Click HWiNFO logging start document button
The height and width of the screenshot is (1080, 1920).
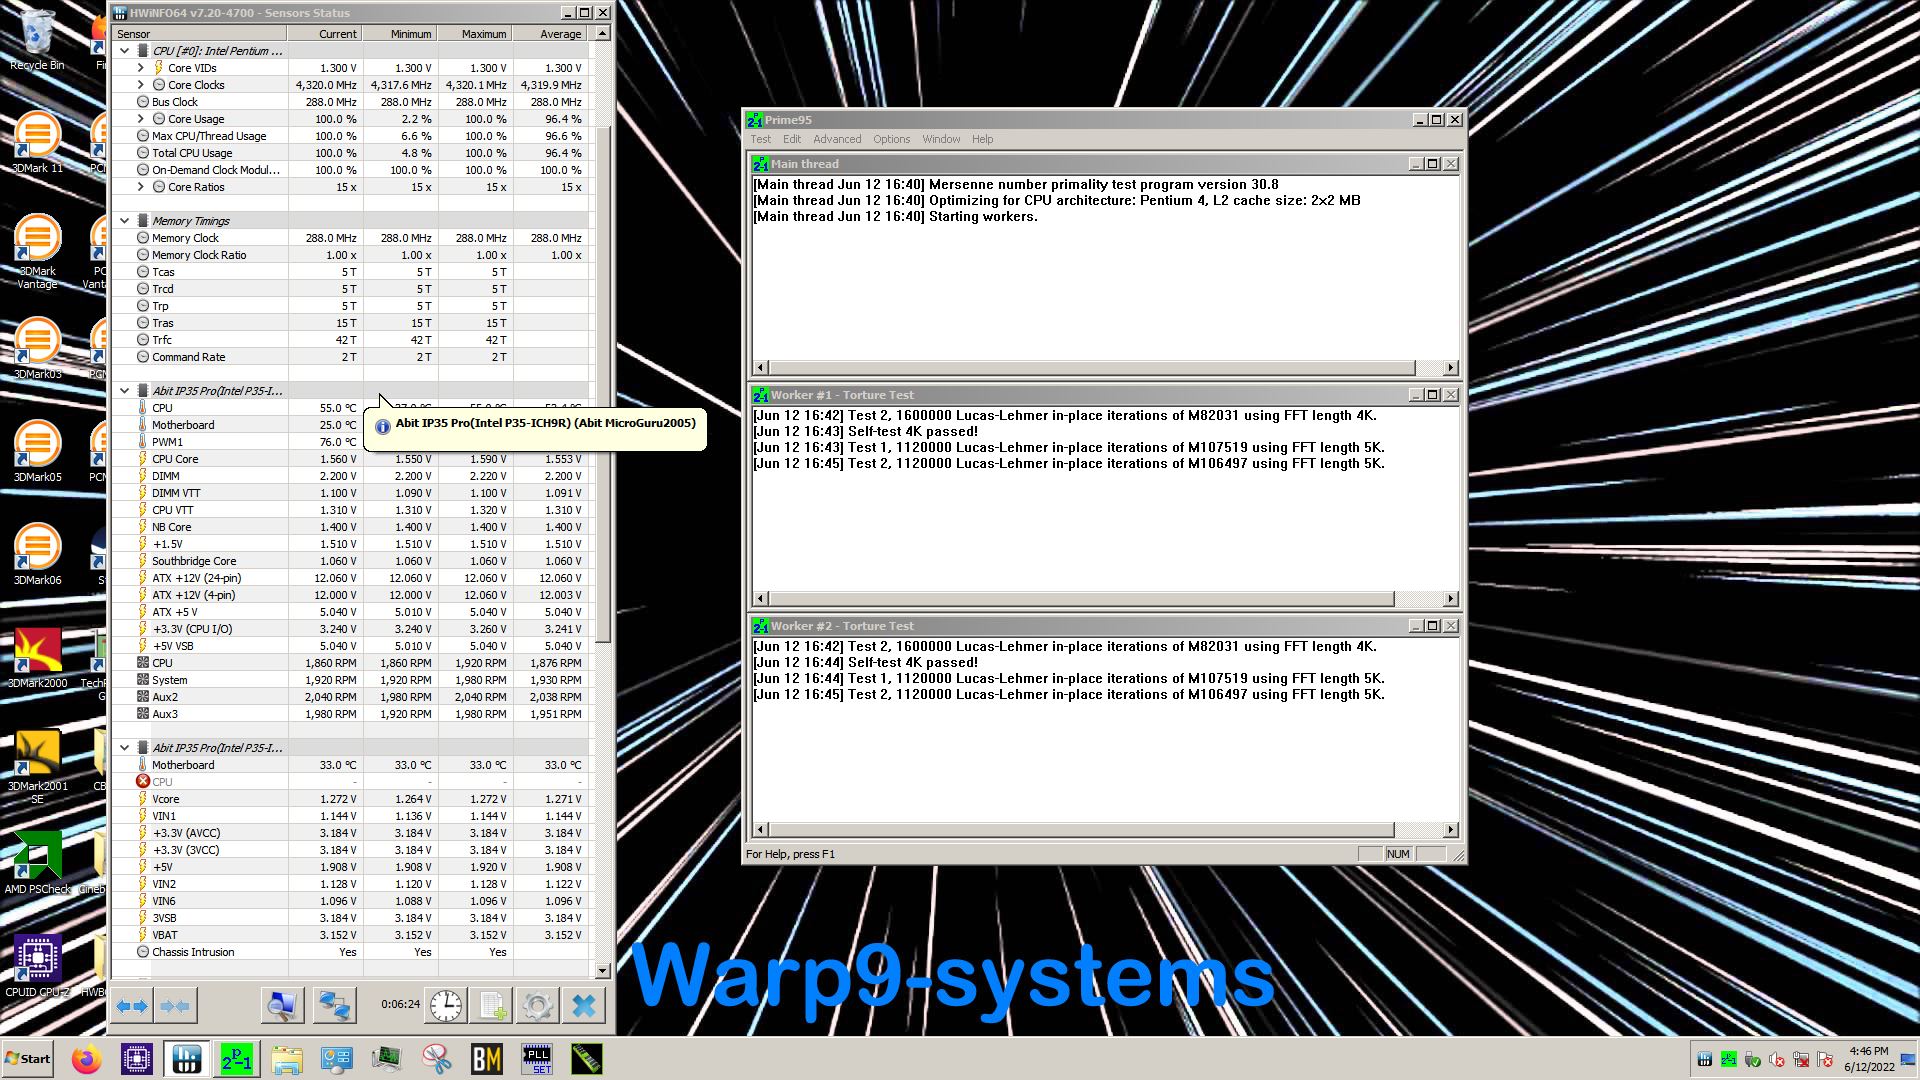tap(492, 1006)
